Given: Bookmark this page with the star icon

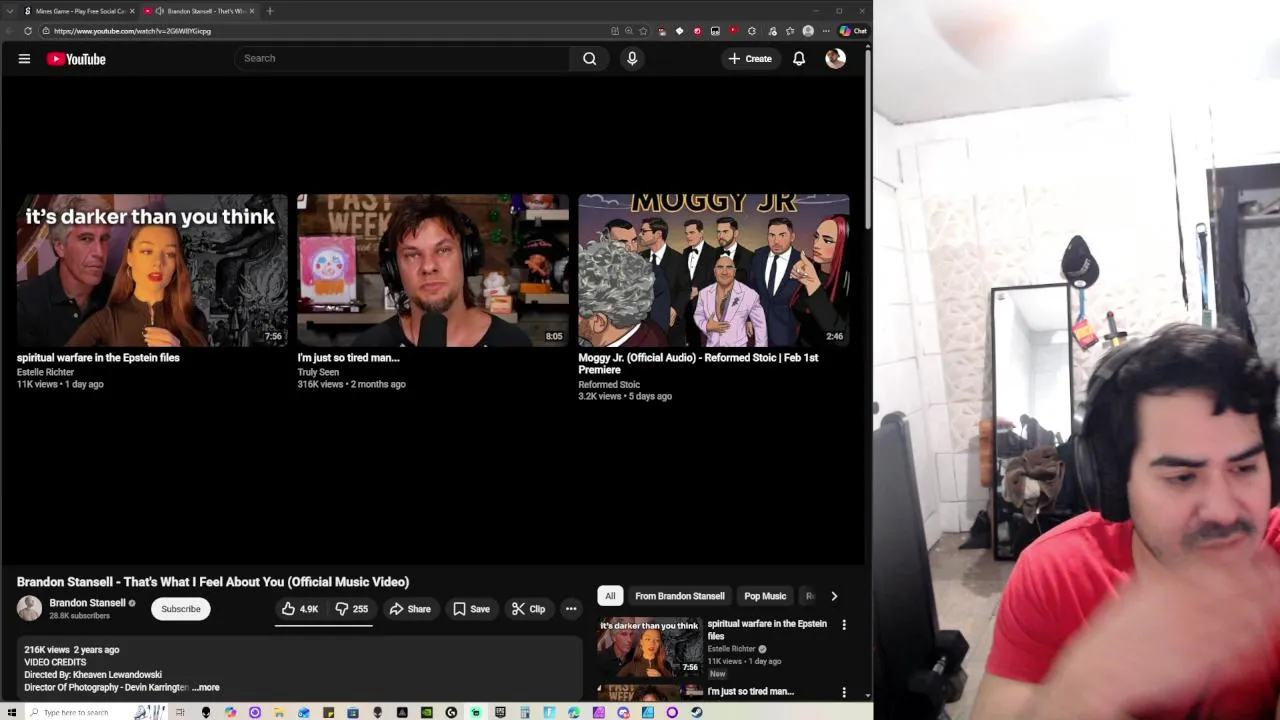Looking at the screenshot, I should tap(643, 31).
